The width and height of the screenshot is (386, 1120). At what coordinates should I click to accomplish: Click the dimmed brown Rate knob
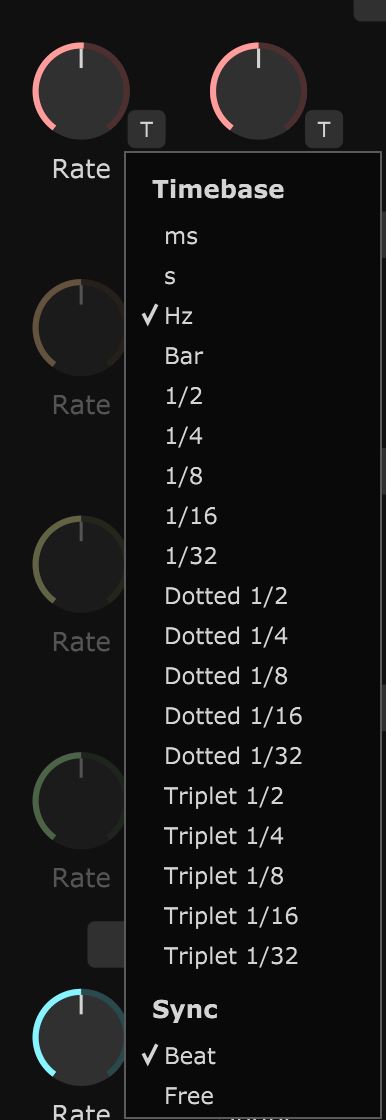[x=81, y=327]
